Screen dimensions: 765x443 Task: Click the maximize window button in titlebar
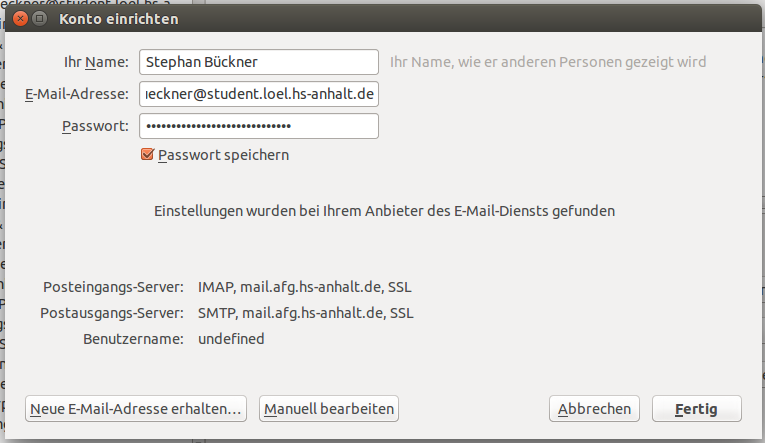tap(39, 18)
